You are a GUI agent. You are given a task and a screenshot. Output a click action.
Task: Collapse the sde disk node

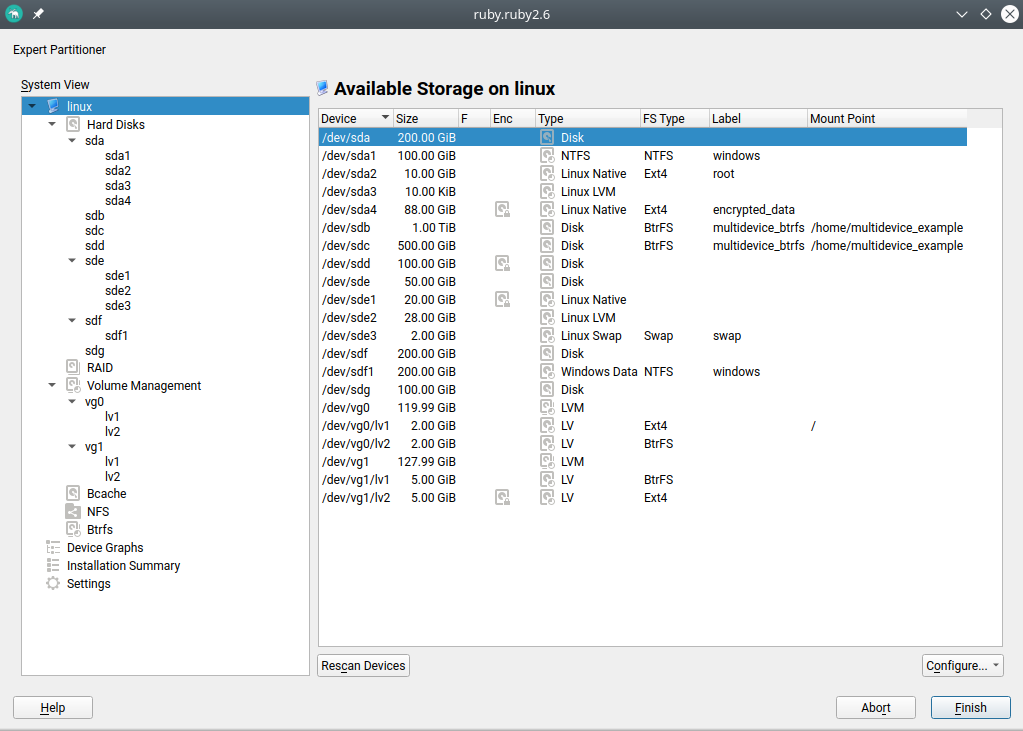pyautogui.click(x=72, y=260)
